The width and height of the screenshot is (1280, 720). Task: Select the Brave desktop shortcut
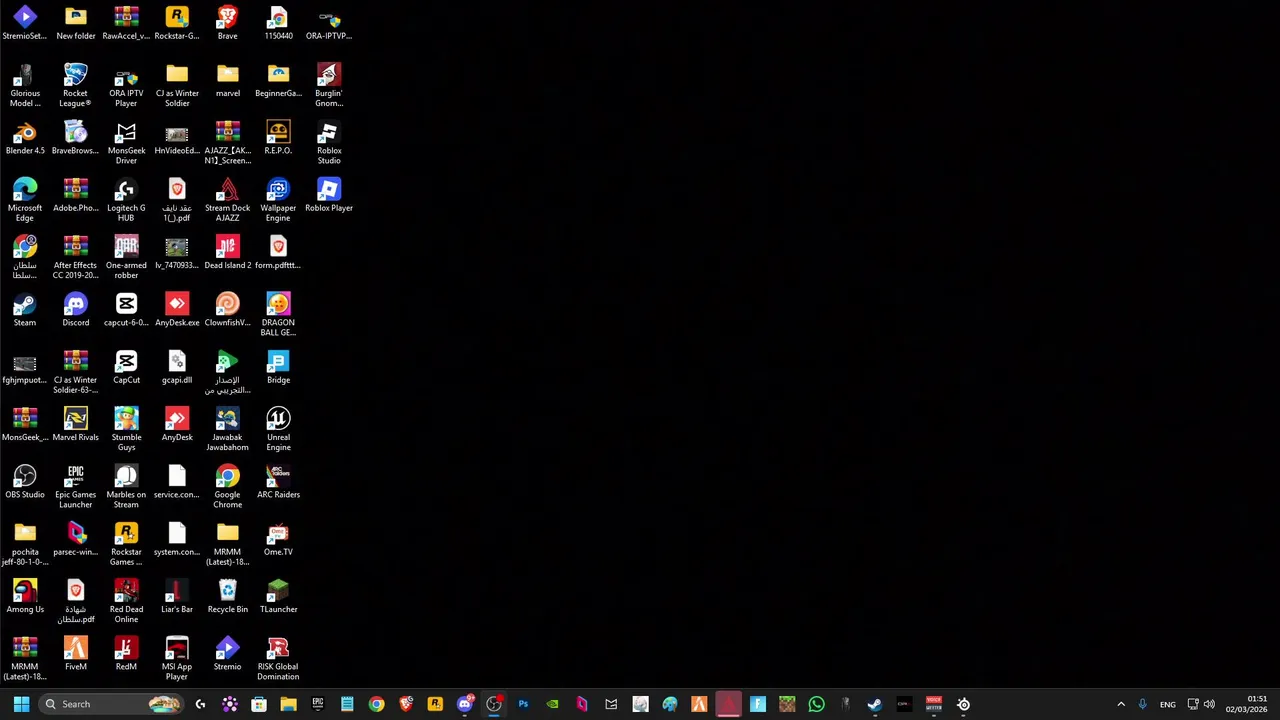click(227, 23)
